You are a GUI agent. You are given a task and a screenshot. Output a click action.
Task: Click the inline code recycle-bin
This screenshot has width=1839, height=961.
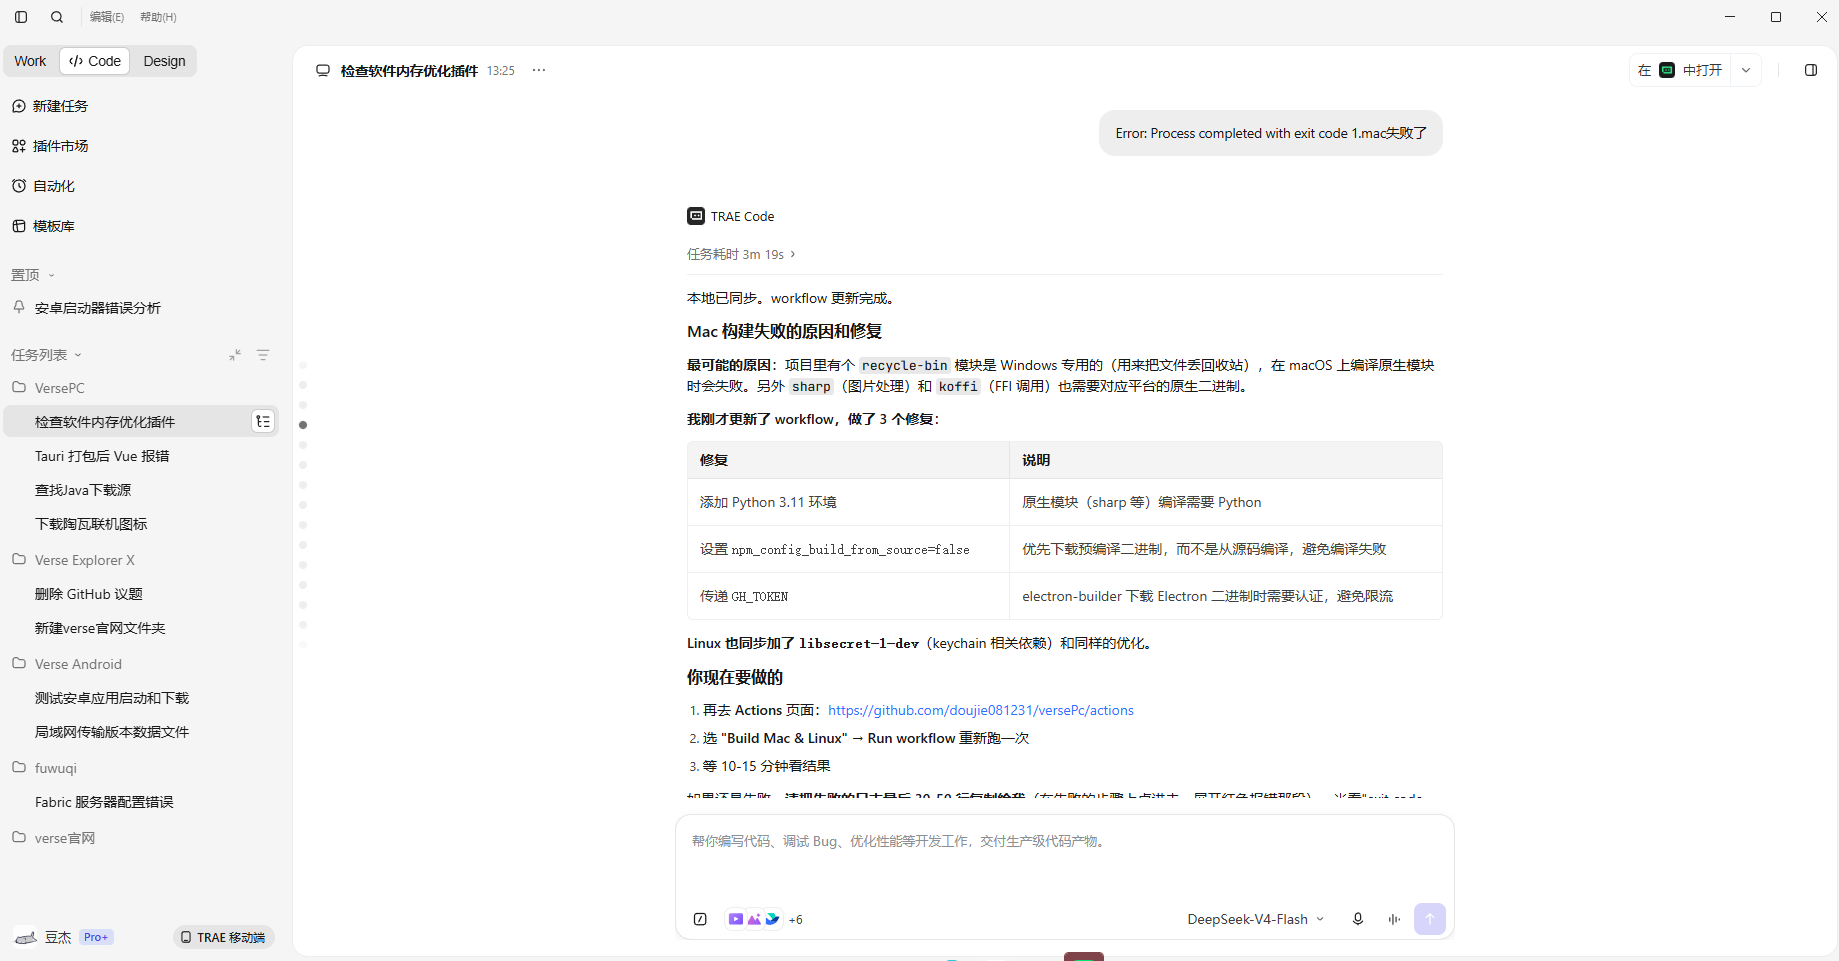[x=905, y=365]
